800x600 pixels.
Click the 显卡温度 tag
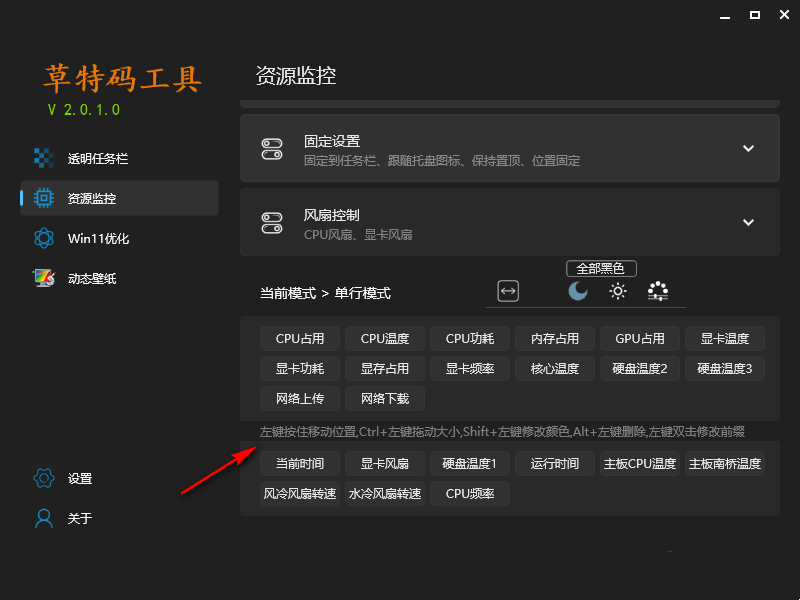(x=725, y=338)
